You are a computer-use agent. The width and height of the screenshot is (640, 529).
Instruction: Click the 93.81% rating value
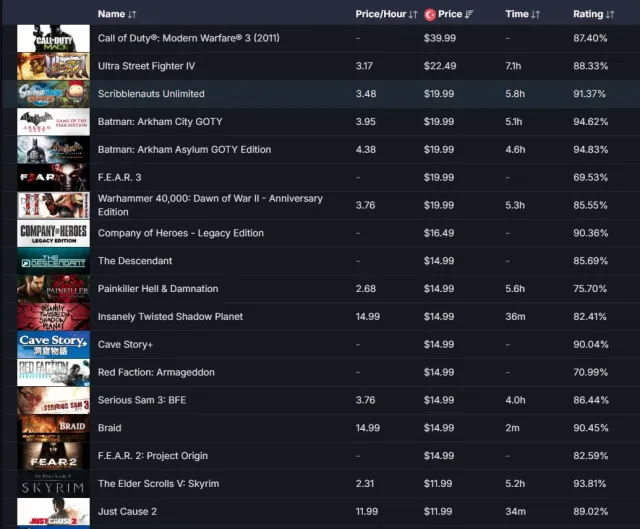click(590, 484)
